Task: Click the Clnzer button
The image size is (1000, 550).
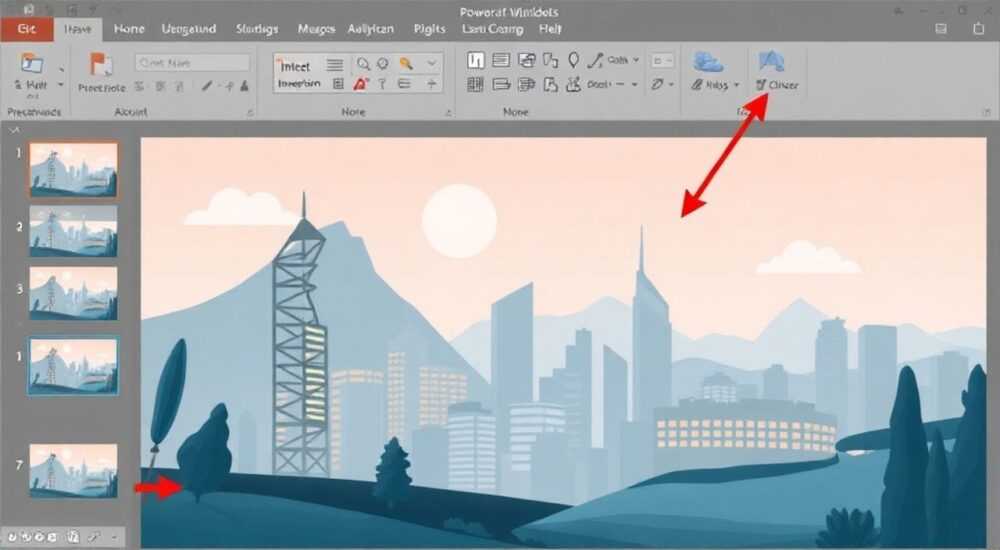Action: (777, 85)
